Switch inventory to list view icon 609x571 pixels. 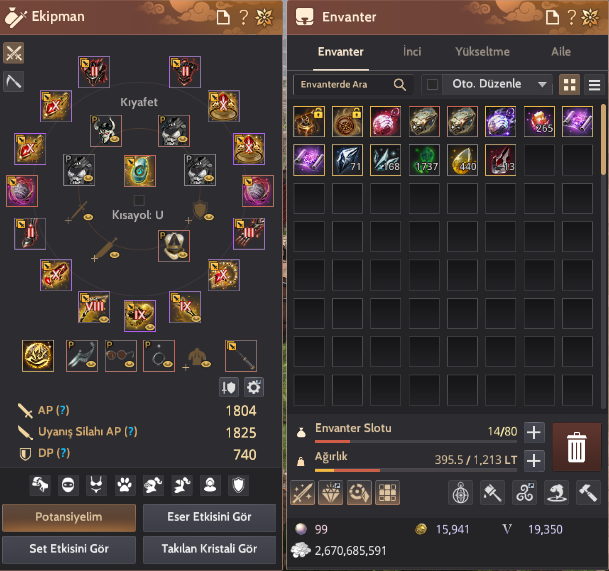click(594, 85)
